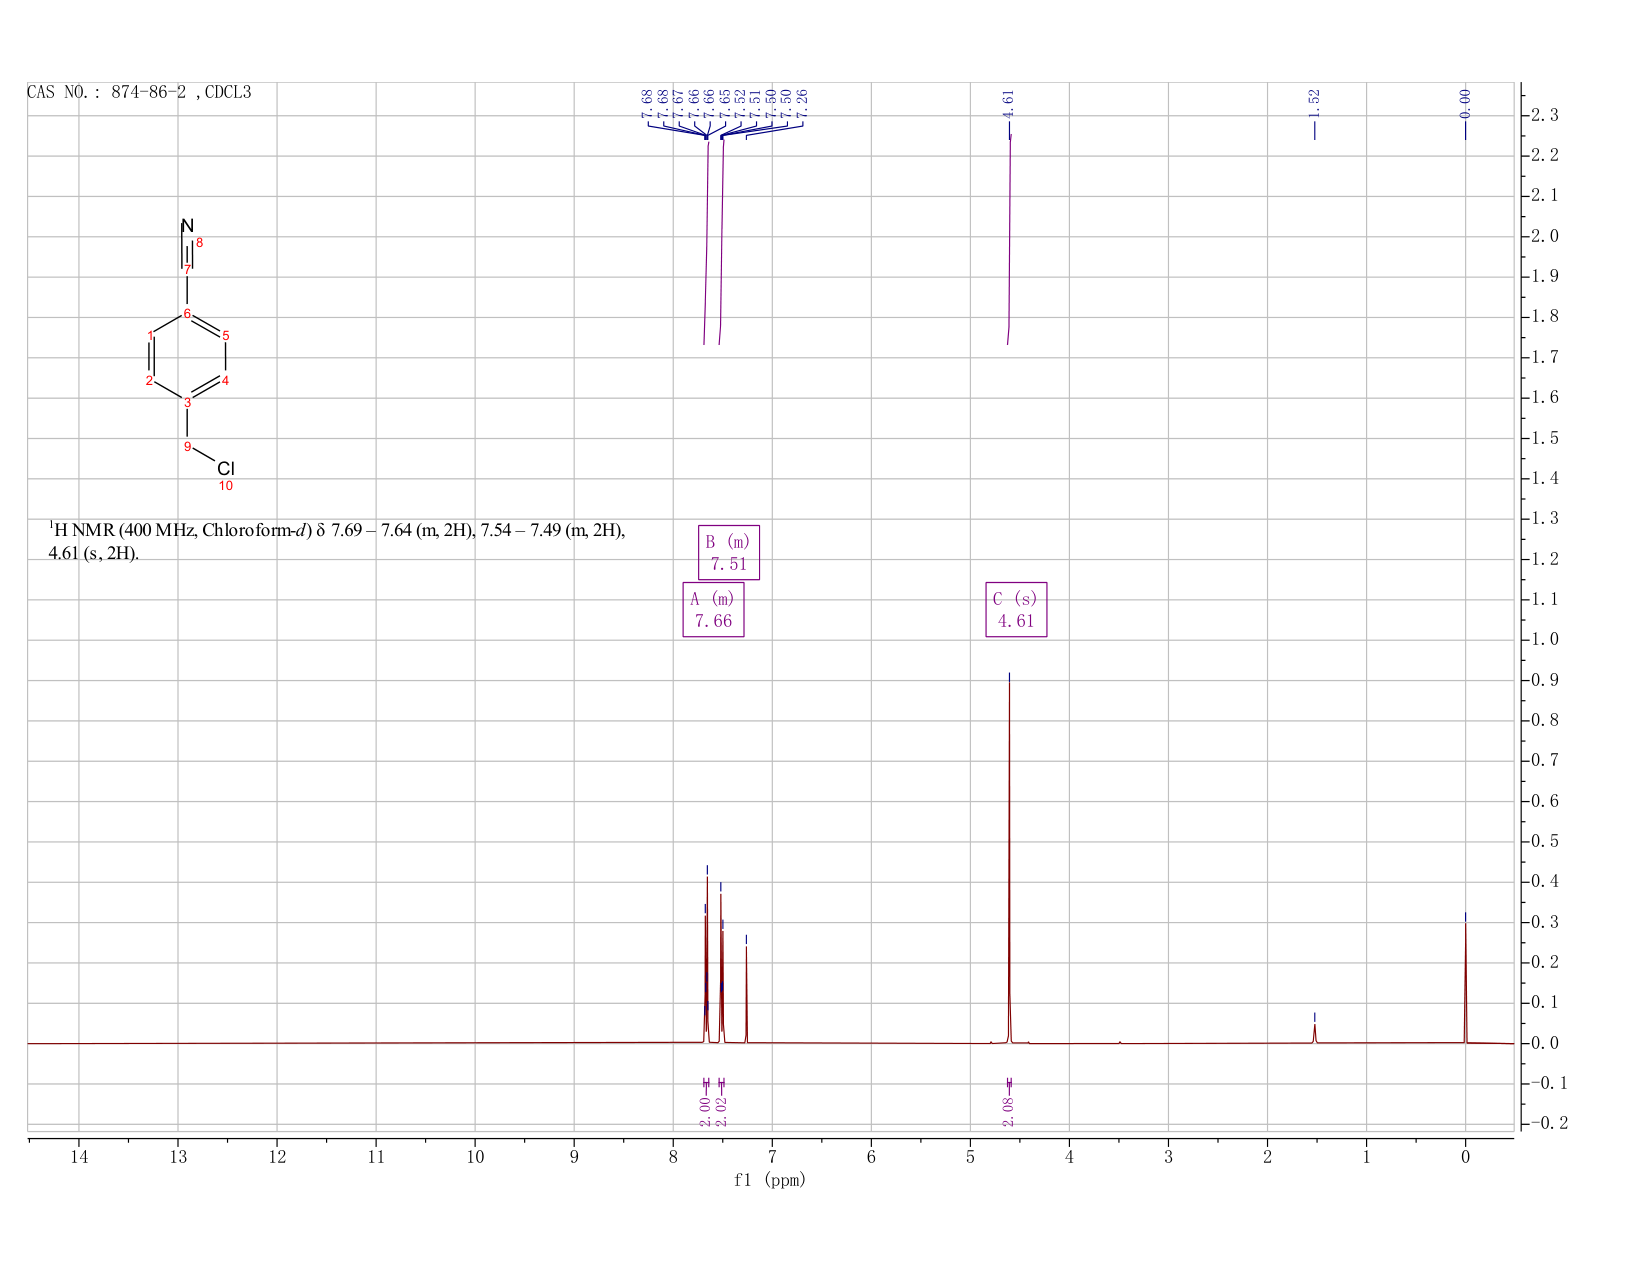
Task: Click the integral value 2.00
Action: pyautogui.click(x=705, y=1111)
